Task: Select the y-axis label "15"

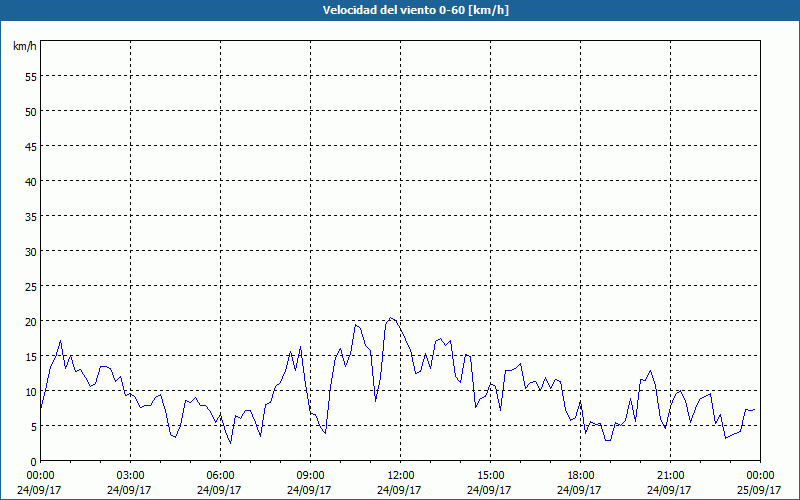Action: click(31, 357)
